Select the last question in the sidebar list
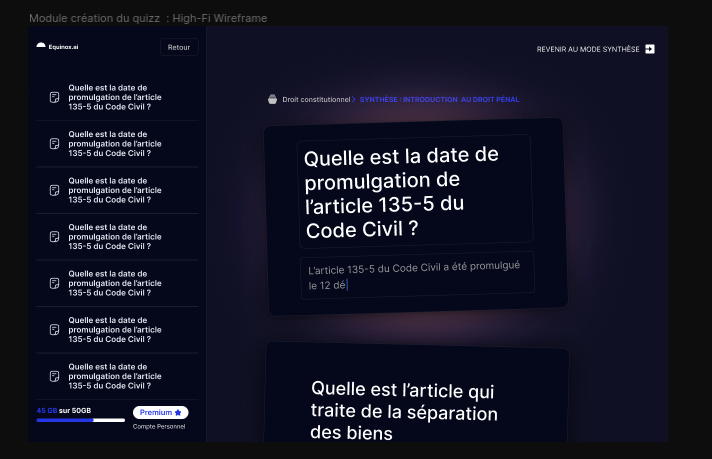Viewport: 712px width, 459px height. point(117,376)
